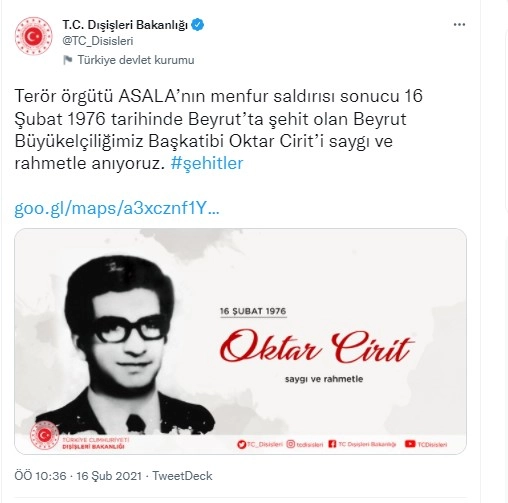Click the T.C. Dışişleri Bakanlığı profile avatar

point(34,36)
